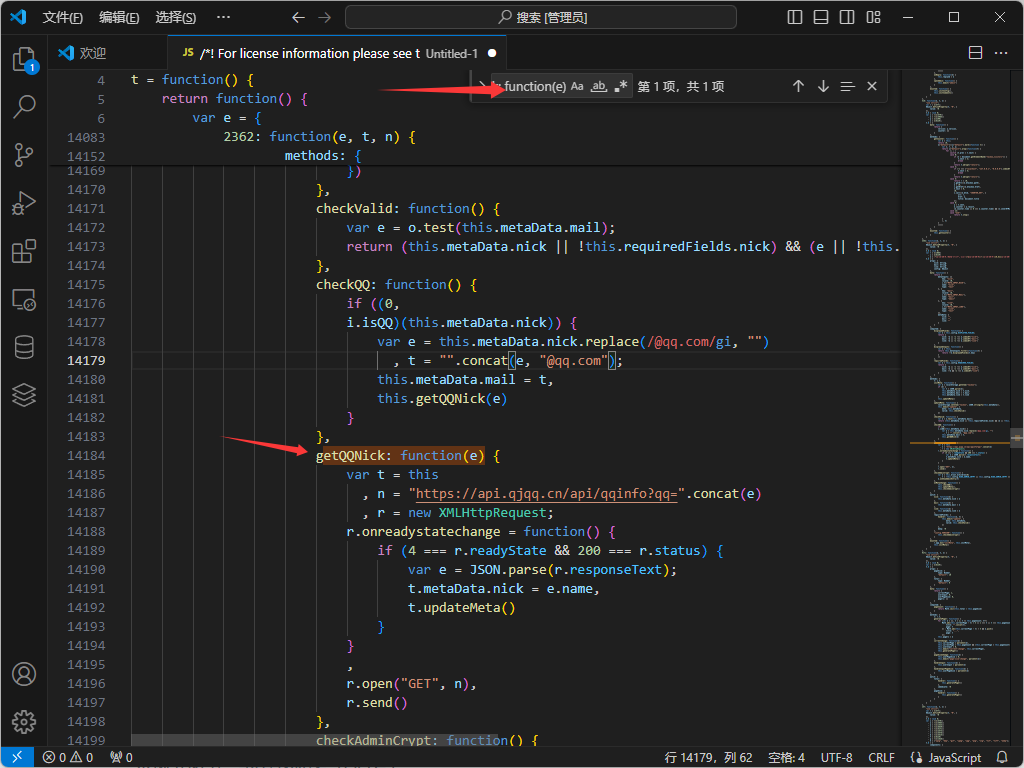Image resolution: width=1024 pixels, height=768 pixels.
Task: Click the minimap slider on the right
Action: click(1016, 437)
